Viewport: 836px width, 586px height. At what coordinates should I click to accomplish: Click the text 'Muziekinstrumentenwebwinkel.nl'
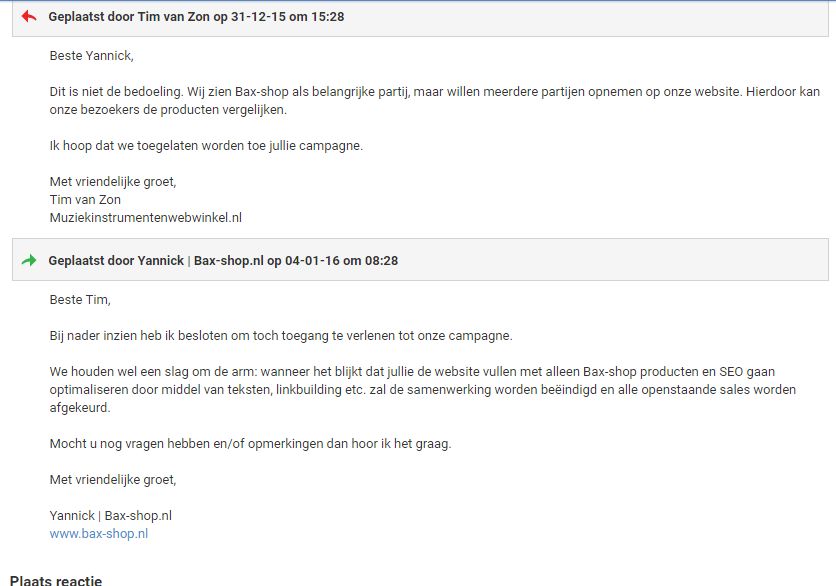146,218
